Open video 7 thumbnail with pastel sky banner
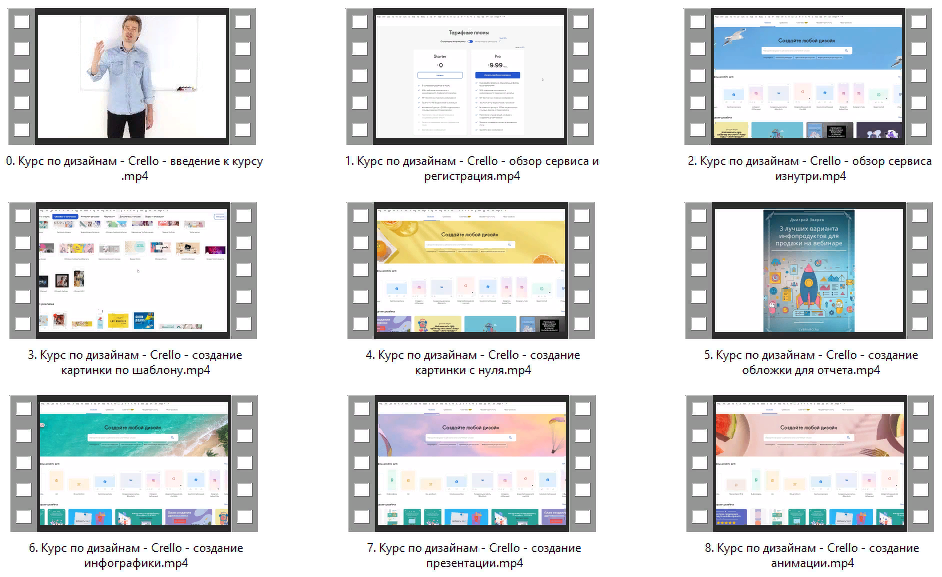 [472, 461]
